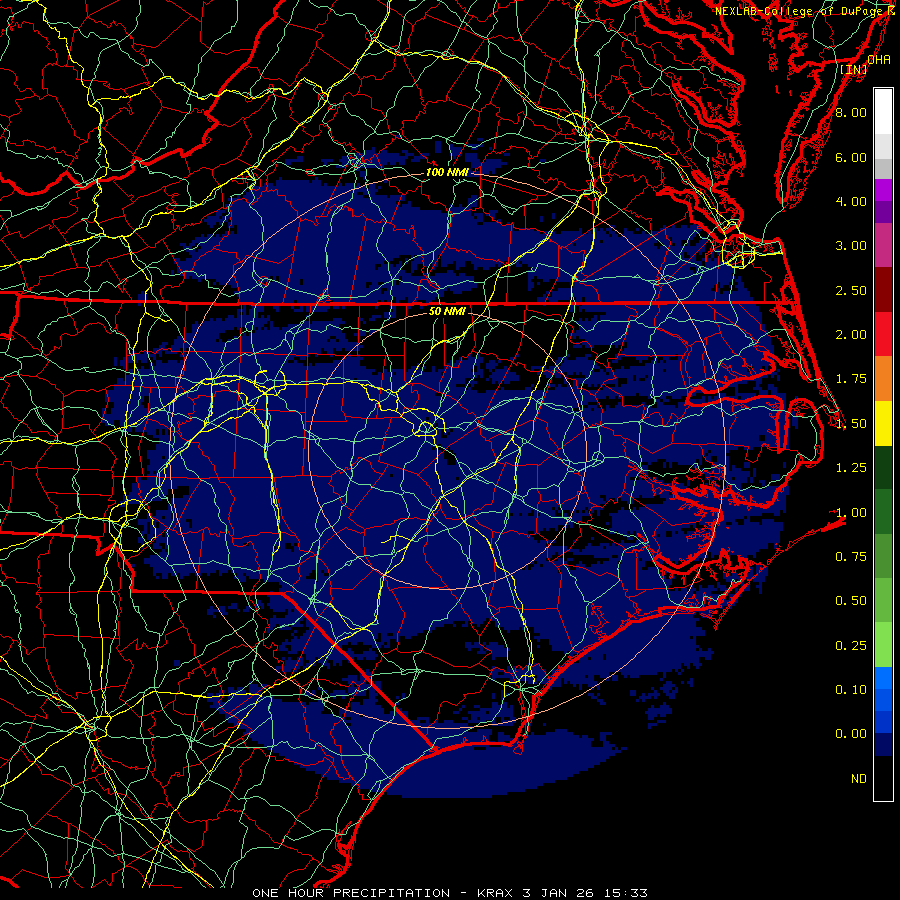Pick the black ND swatch at legend bottom
Screen dimensions: 900x900
click(883, 778)
